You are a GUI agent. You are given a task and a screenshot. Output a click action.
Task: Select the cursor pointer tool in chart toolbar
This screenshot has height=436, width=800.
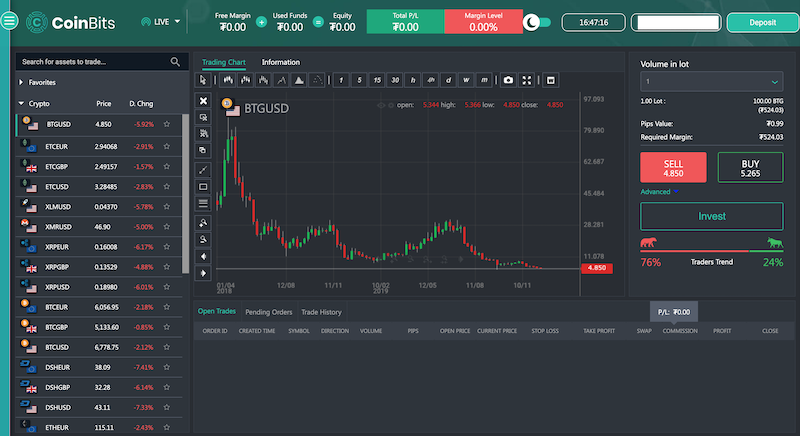203,80
